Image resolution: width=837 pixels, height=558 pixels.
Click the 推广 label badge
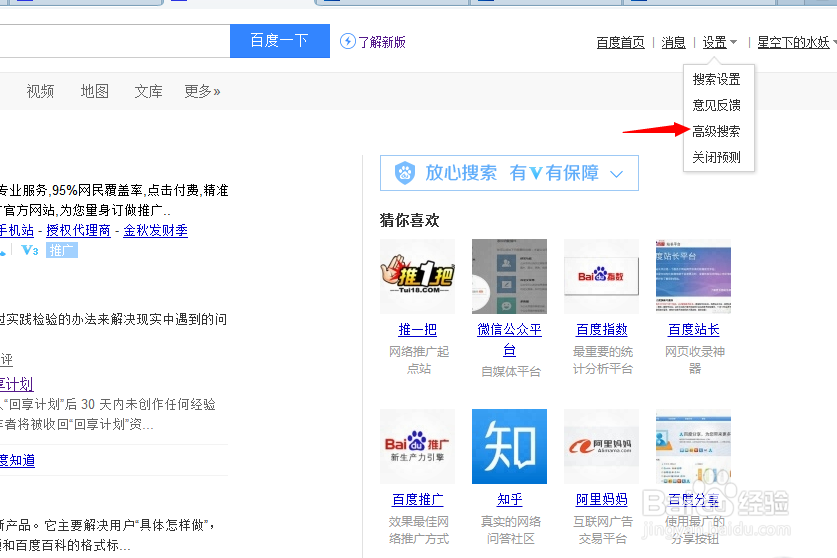point(61,250)
